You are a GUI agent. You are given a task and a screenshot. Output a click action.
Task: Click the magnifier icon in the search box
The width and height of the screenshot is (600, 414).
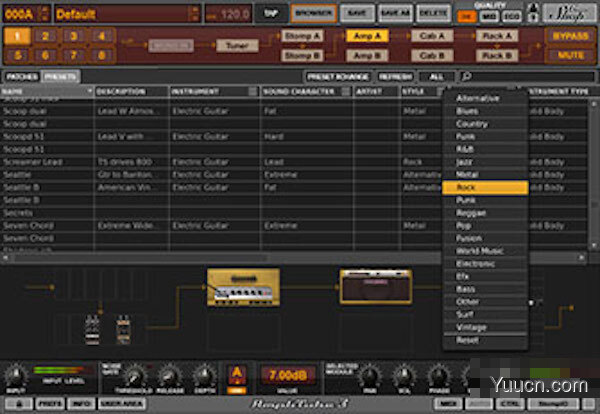tap(466, 77)
